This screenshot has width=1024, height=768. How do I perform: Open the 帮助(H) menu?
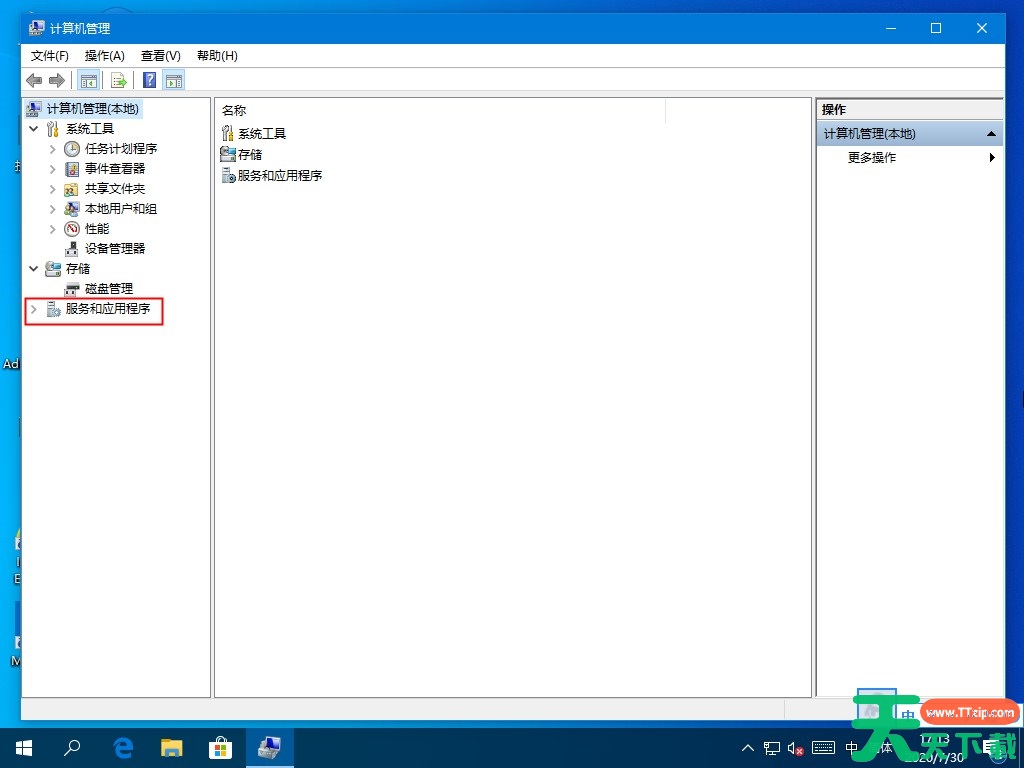point(217,56)
